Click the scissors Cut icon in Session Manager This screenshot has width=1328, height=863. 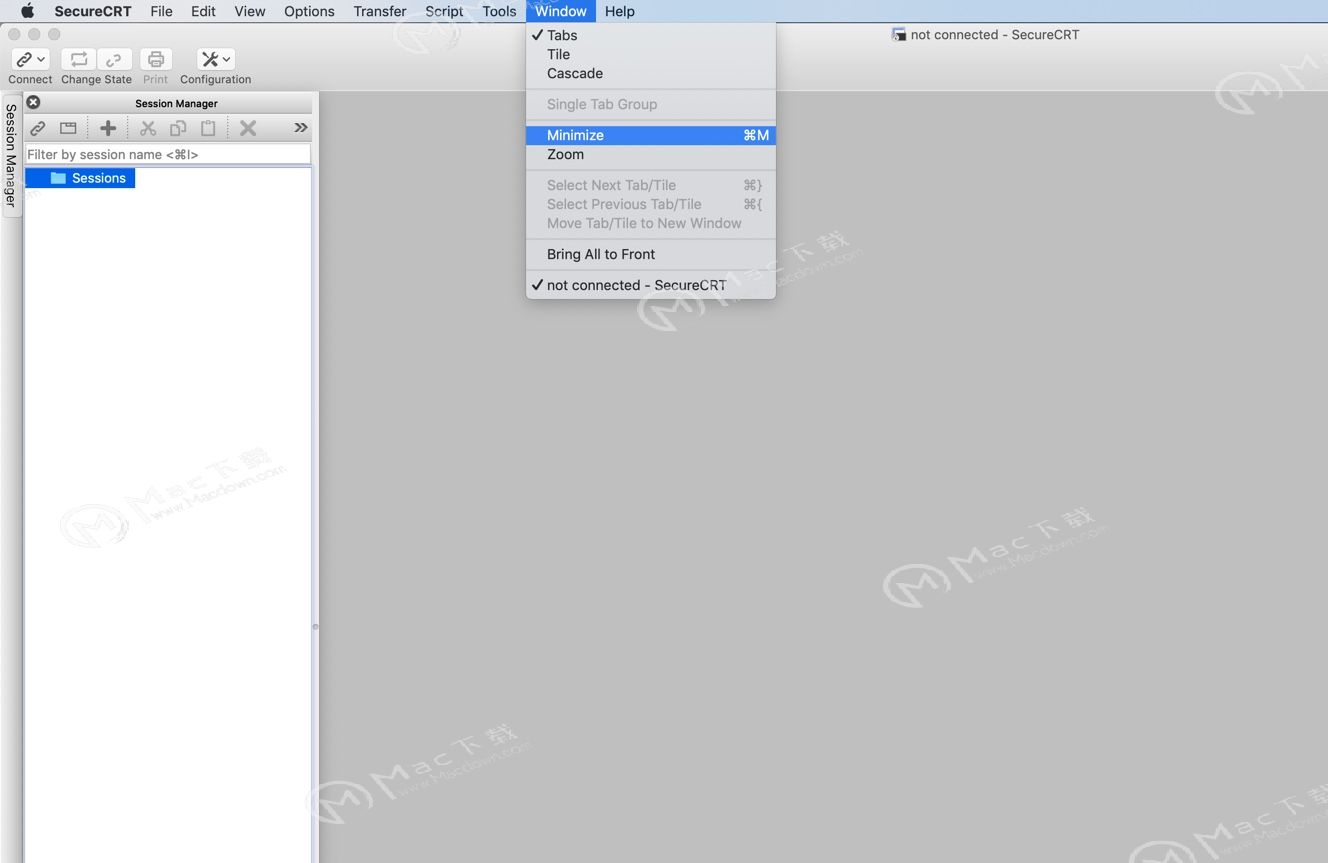coord(148,128)
